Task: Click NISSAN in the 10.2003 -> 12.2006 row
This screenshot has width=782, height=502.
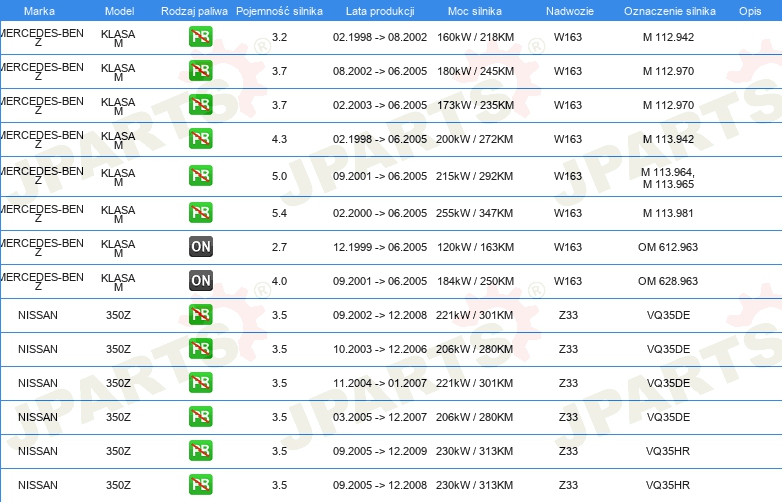Action: [x=38, y=349]
